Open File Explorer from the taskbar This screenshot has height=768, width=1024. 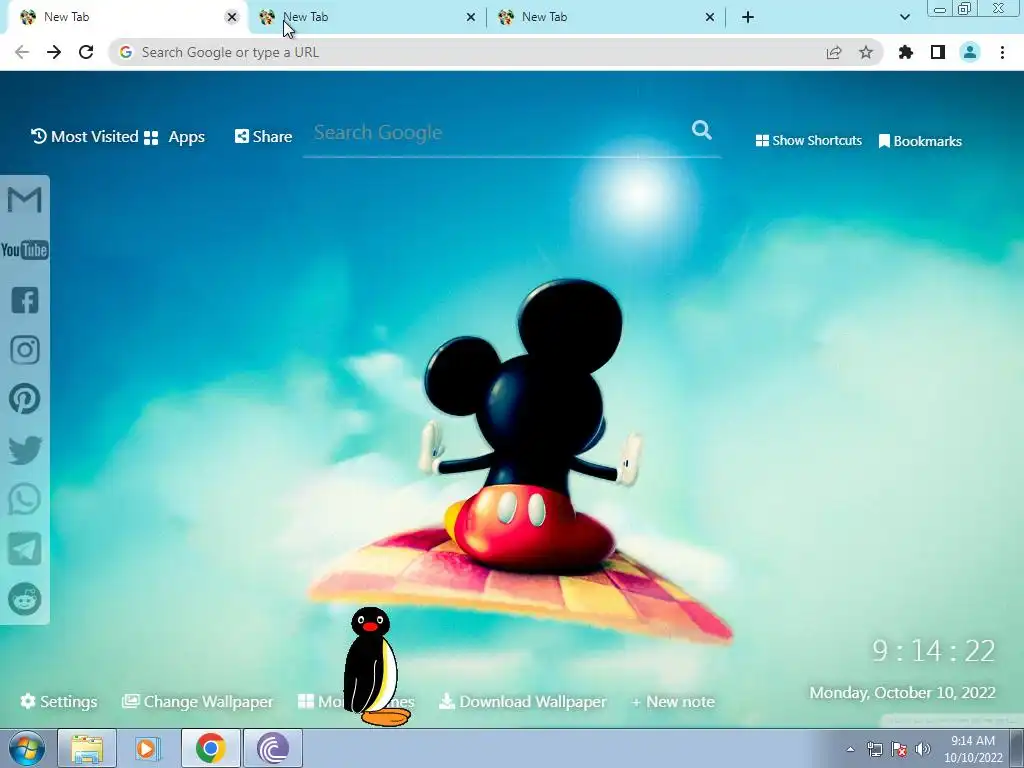[87, 748]
